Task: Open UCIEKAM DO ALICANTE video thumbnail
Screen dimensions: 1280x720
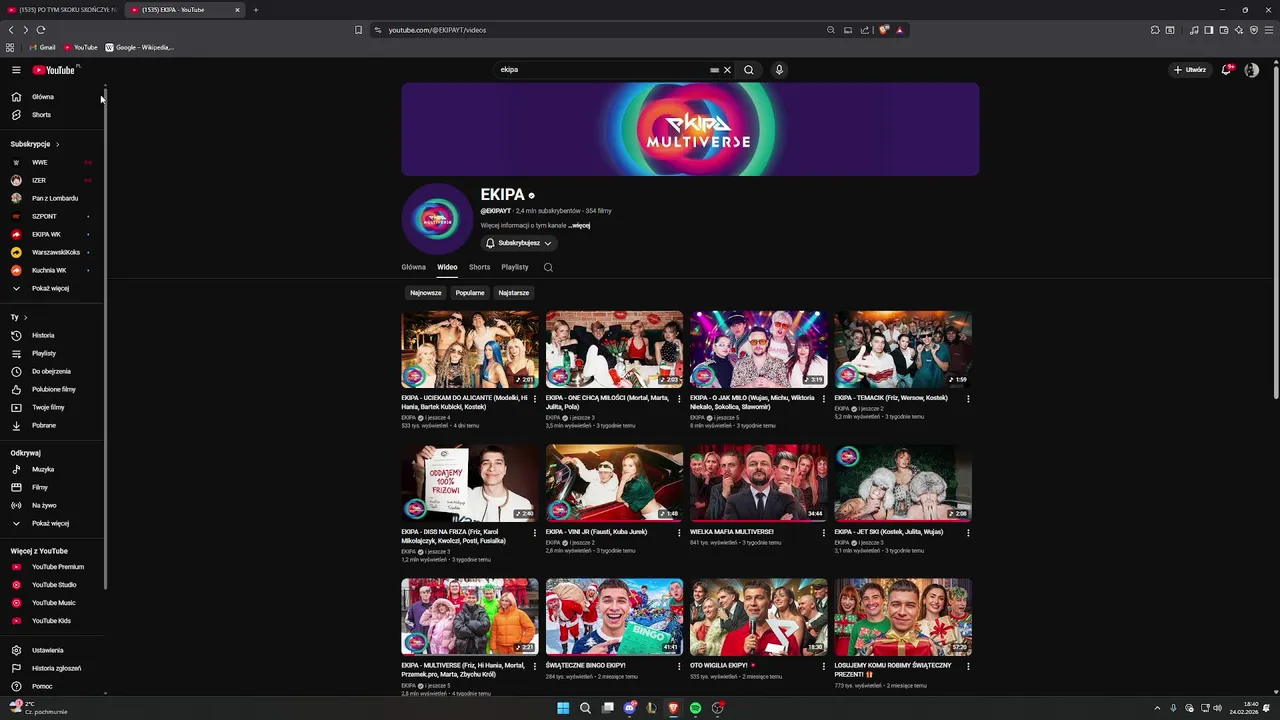Action: click(470, 349)
